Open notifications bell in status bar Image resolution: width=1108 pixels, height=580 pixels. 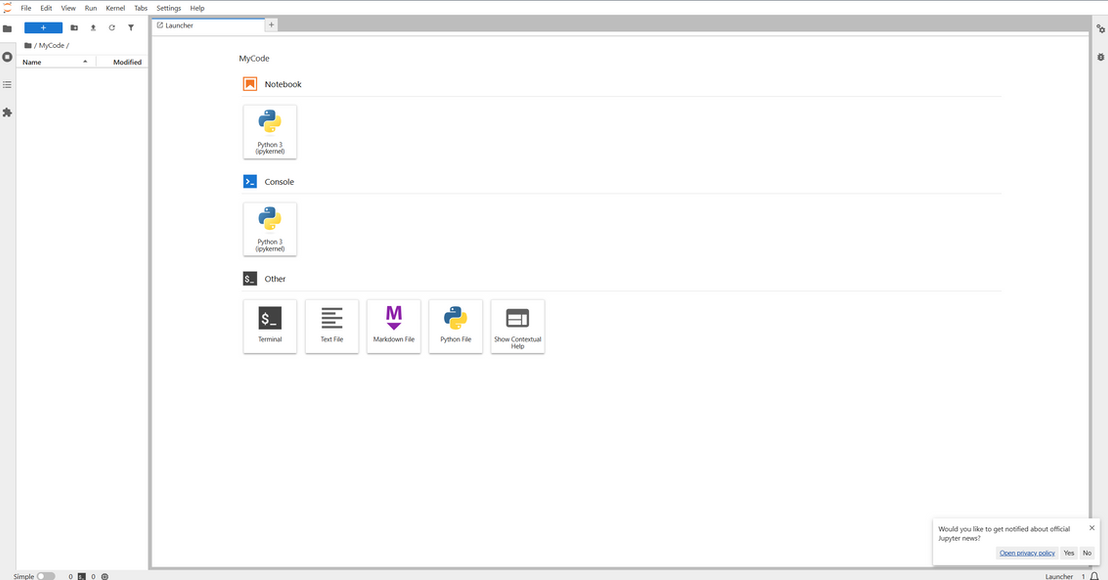1095,576
